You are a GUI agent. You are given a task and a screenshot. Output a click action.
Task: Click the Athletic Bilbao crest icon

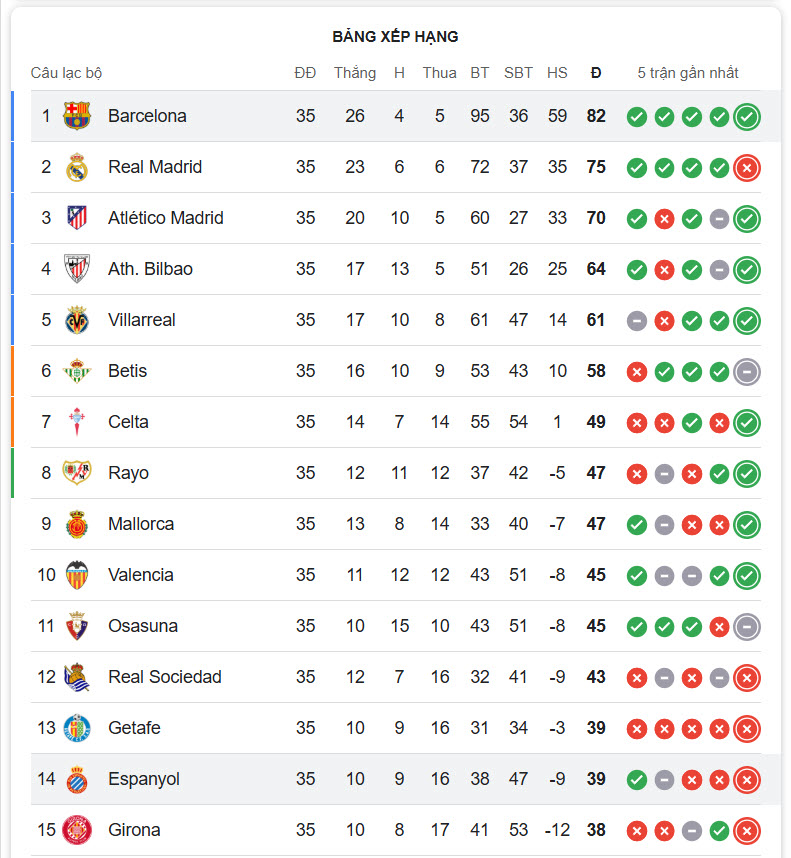(x=77, y=269)
